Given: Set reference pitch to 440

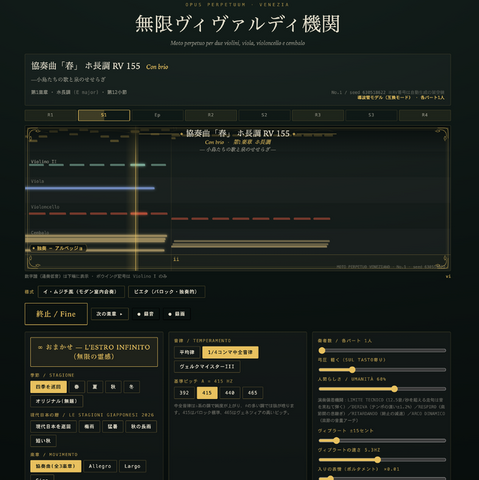Looking at the screenshot, I should point(230,393).
